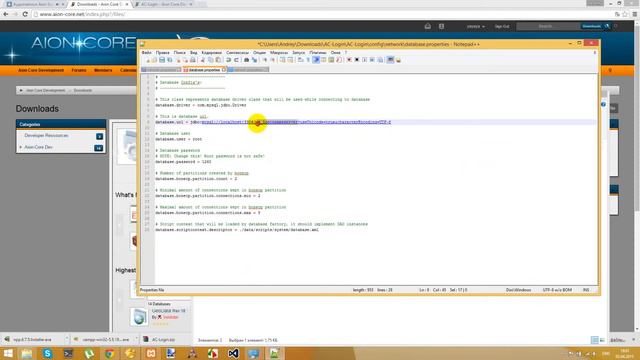Click the Redo arrow icon
Image resolution: width=640 pixels, height=360 pixels.
(236, 60)
